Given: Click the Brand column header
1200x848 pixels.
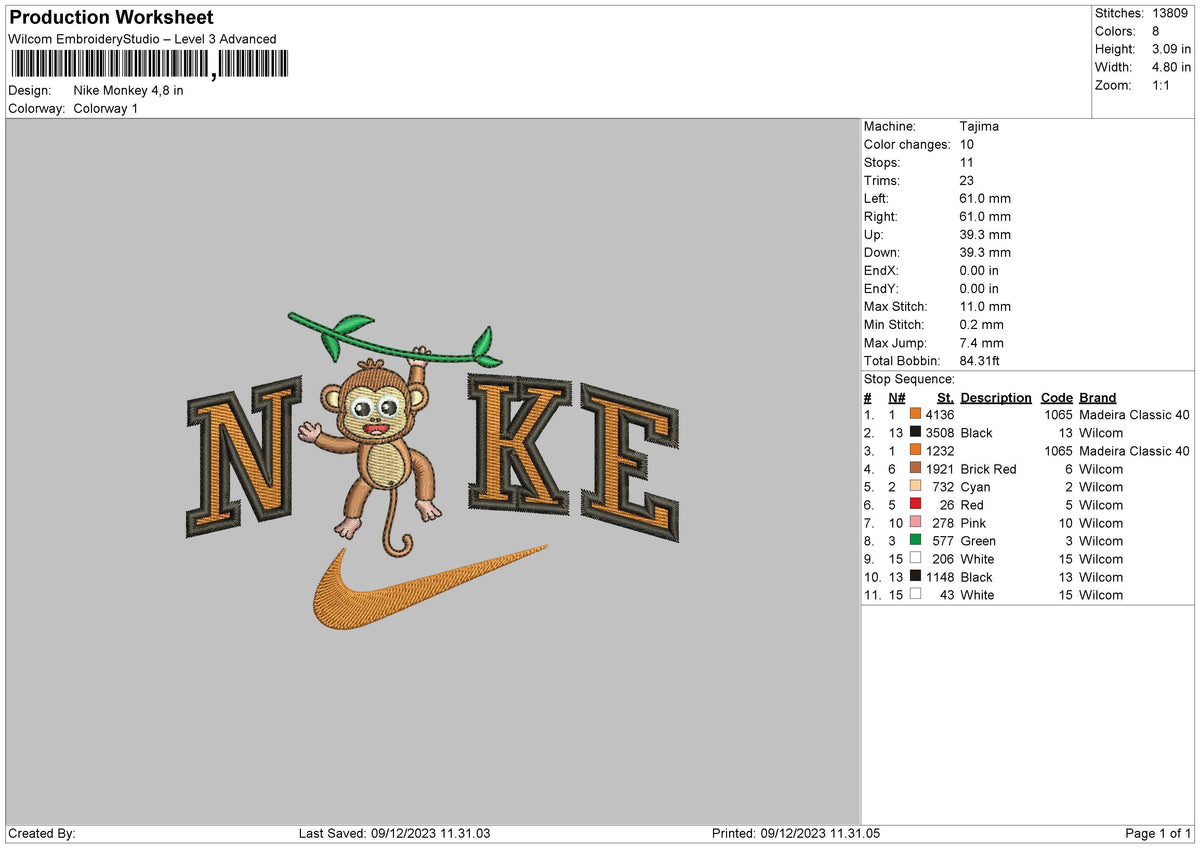Looking at the screenshot, I should [1097, 397].
